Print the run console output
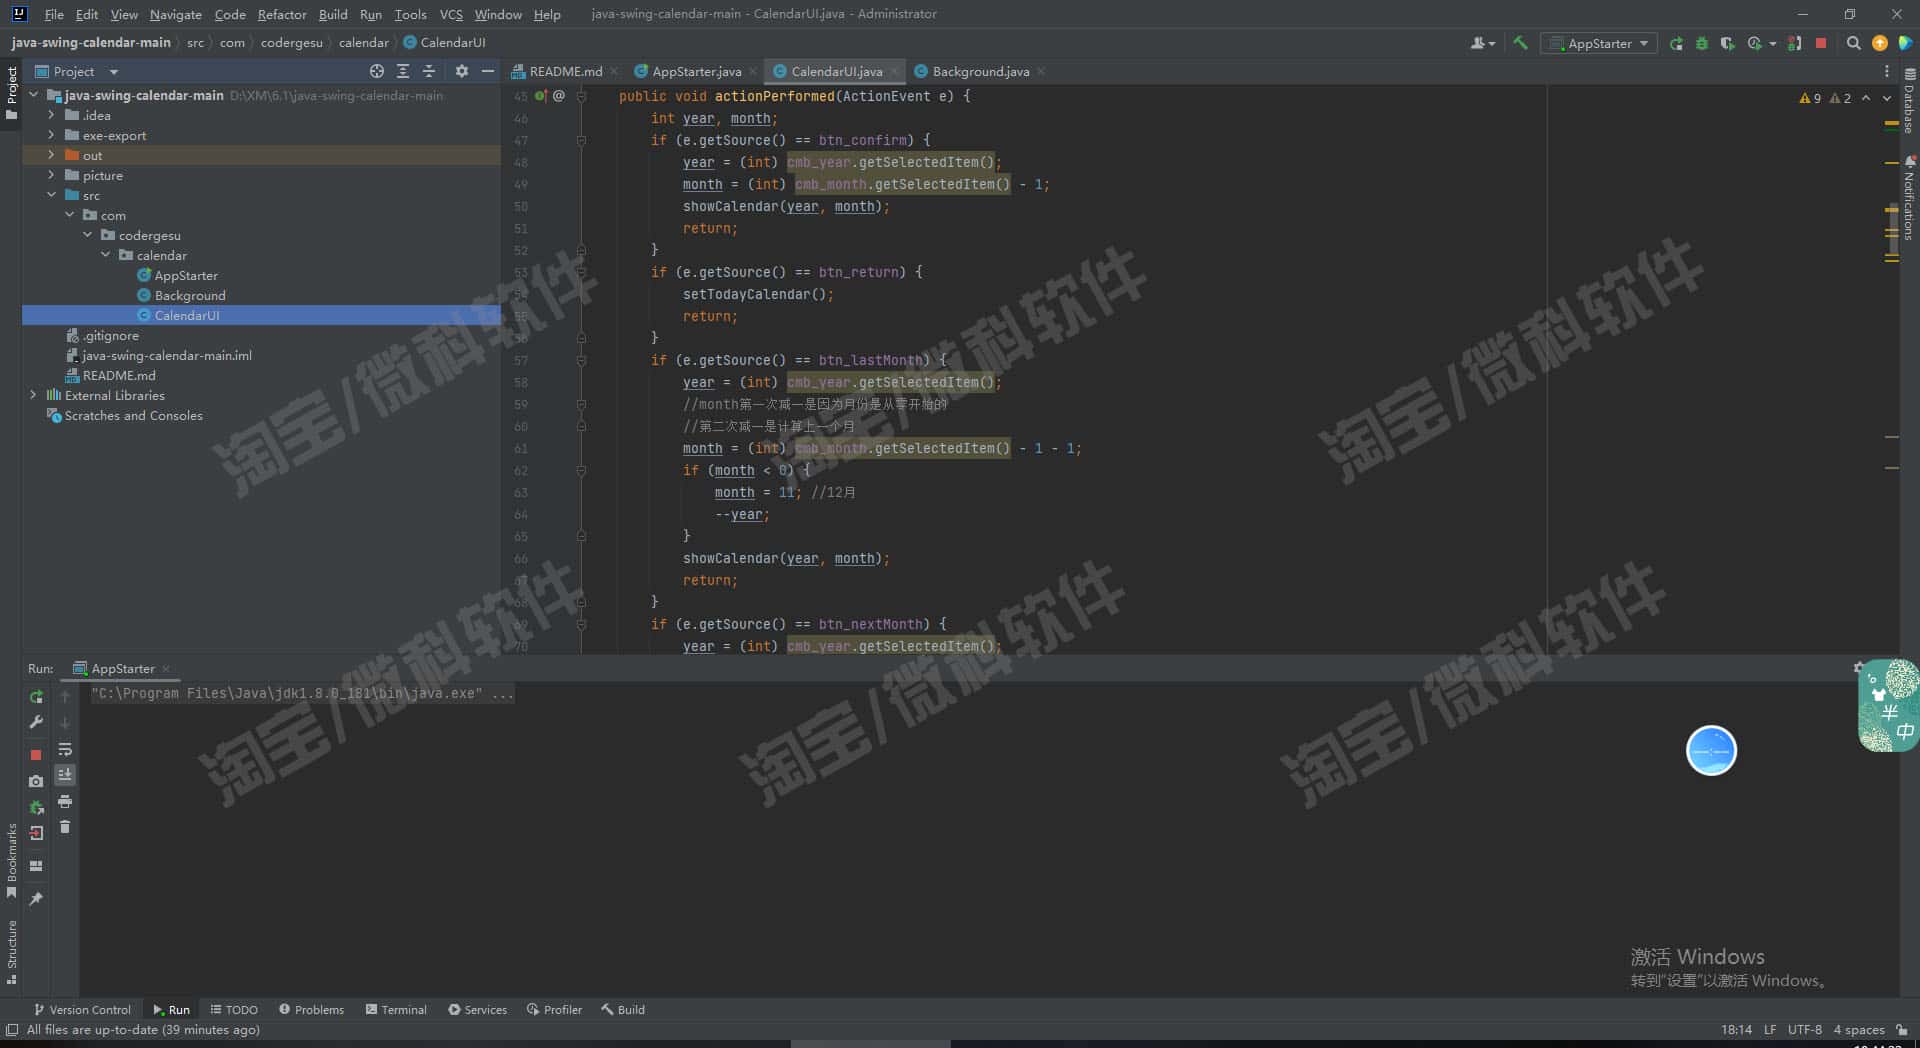The image size is (1920, 1048). pyautogui.click(x=65, y=801)
